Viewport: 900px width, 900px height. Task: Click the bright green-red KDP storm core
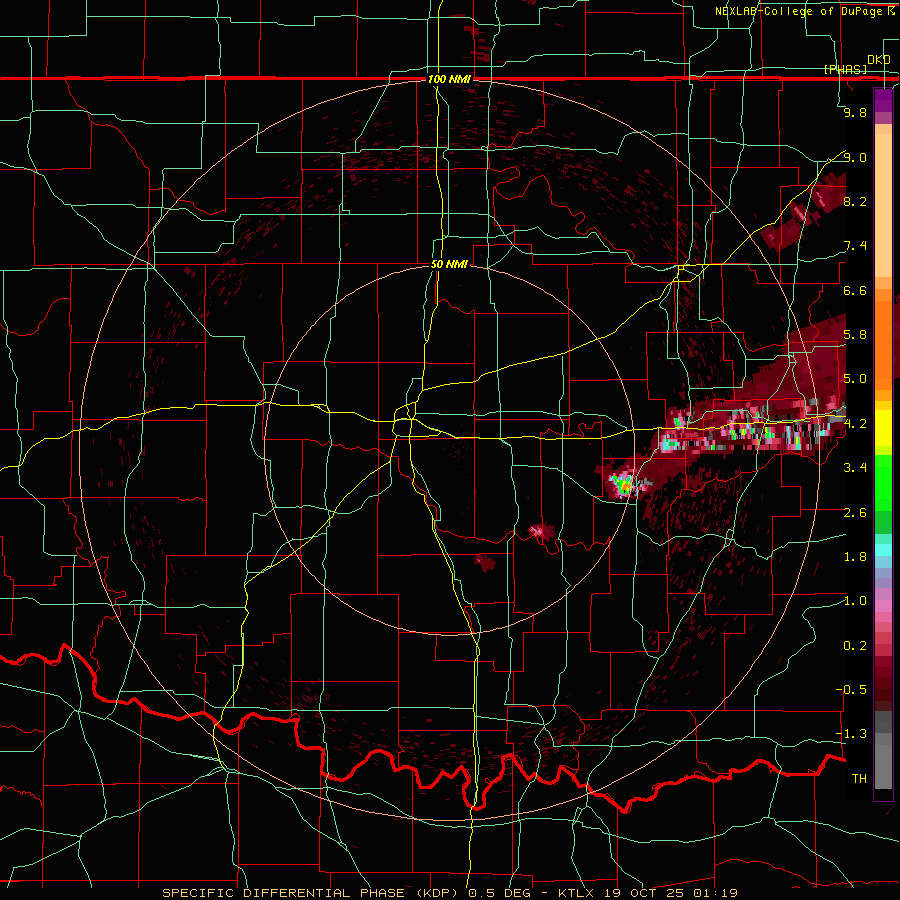(623, 486)
